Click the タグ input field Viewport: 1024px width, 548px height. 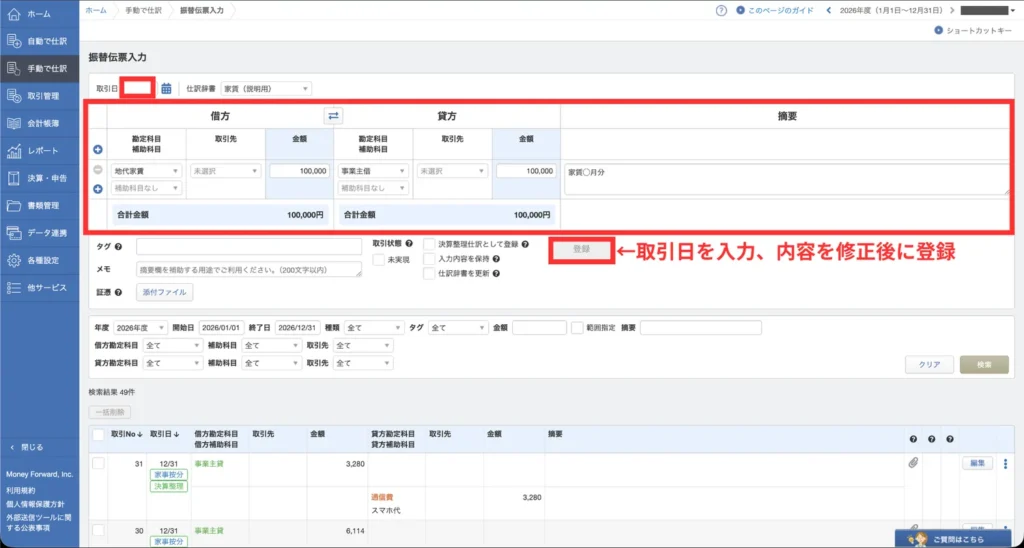coord(249,247)
